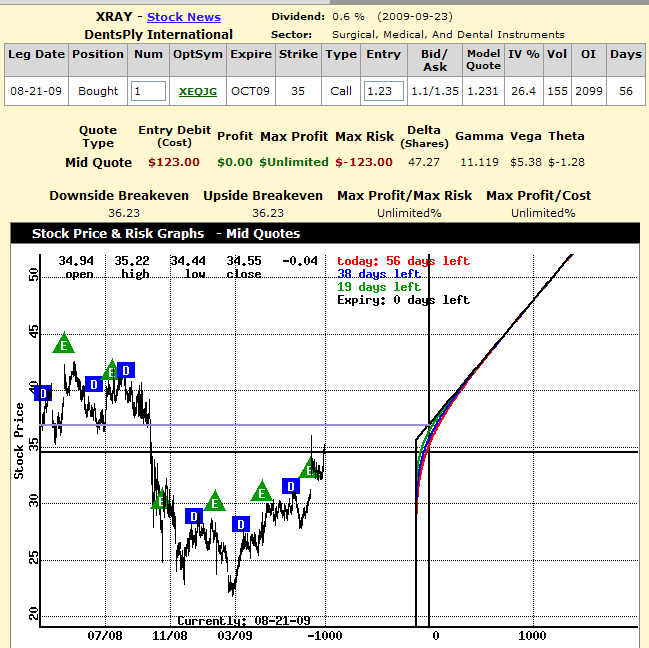Click the model quote value 1.231
This screenshot has width=649, height=648.
[x=483, y=91]
